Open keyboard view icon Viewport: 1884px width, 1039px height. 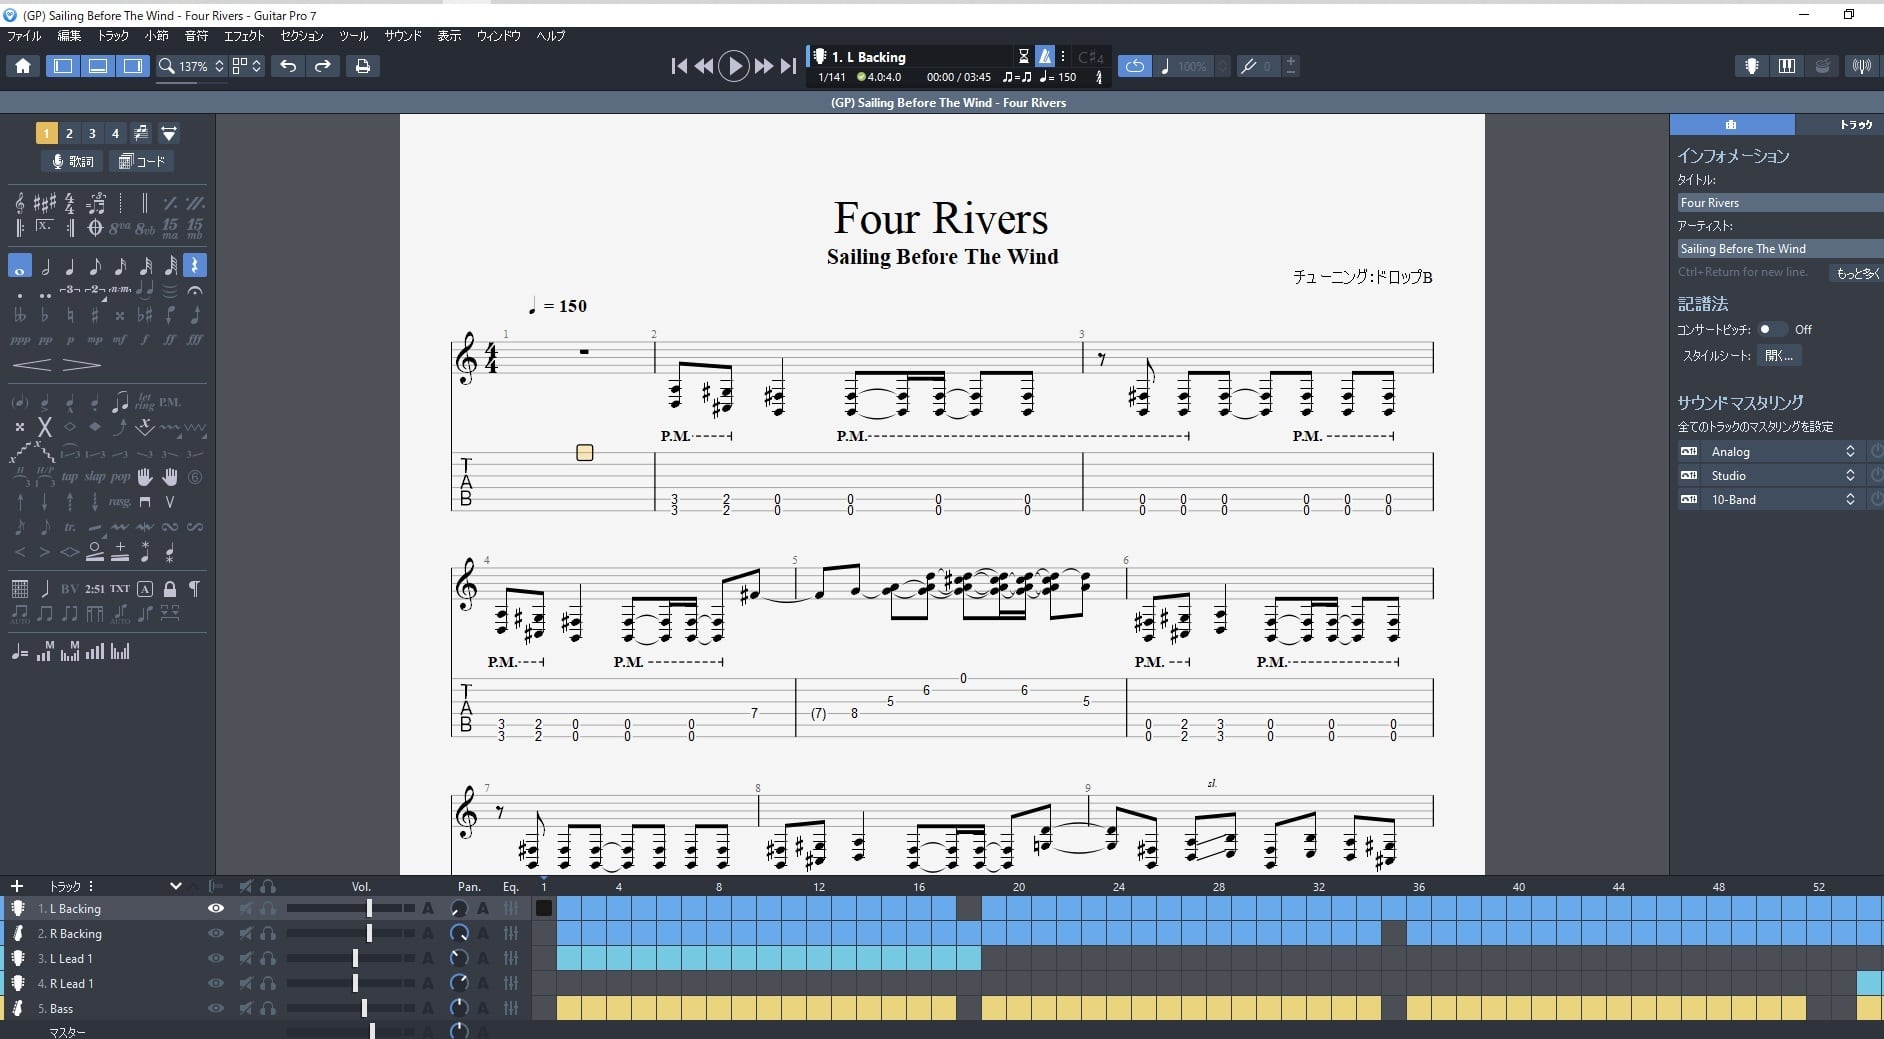point(1787,66)
